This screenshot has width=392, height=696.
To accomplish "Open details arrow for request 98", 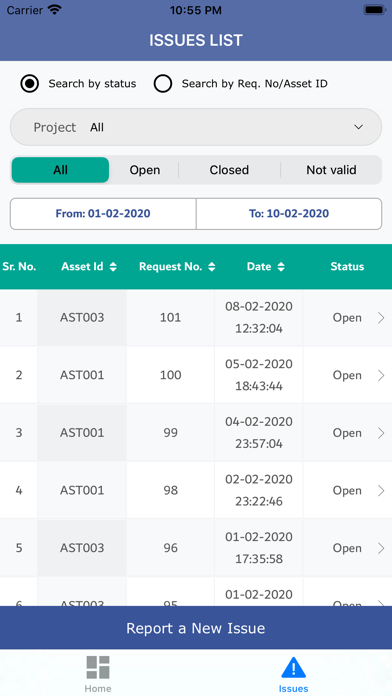I will coord(381,490).
